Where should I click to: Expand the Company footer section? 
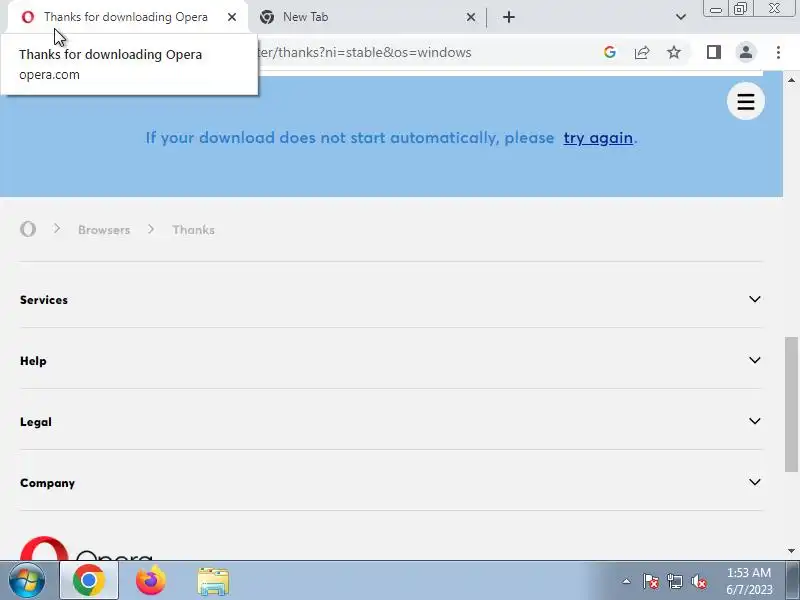(391, 482)
